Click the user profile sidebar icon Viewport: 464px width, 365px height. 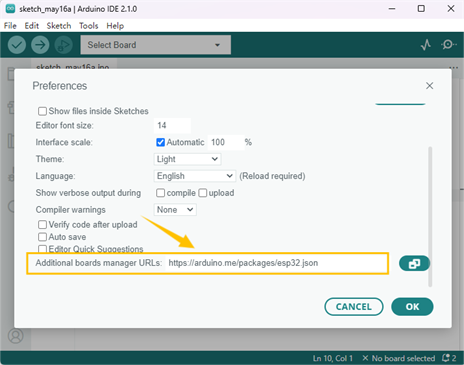point(16,336)
